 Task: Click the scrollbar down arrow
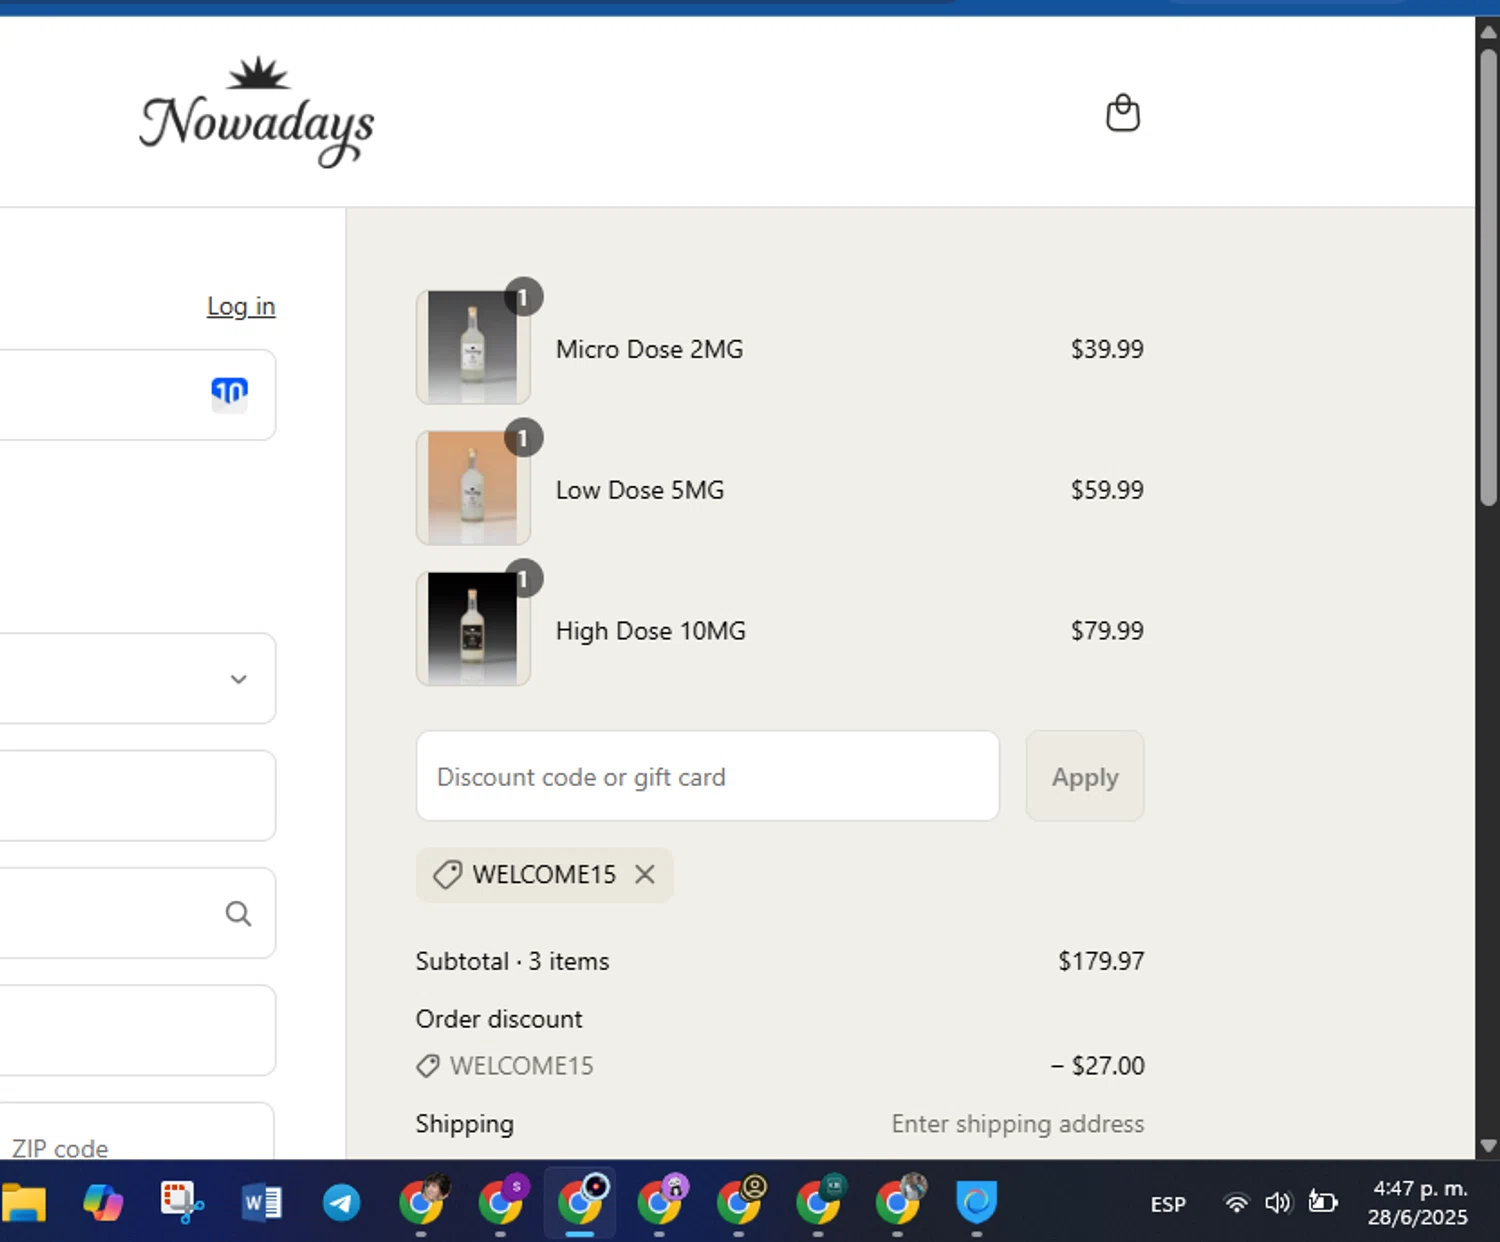[1488, 1146]
